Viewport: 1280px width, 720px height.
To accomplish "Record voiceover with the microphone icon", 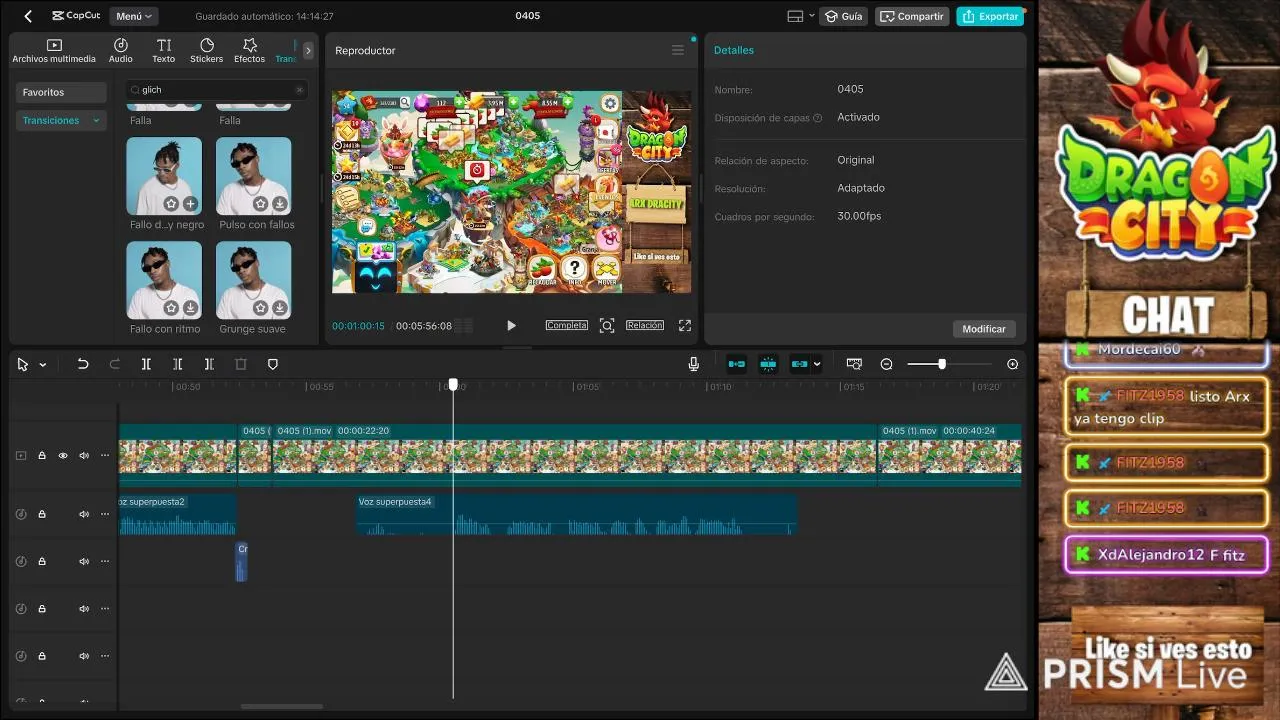I will coord(694,365).
